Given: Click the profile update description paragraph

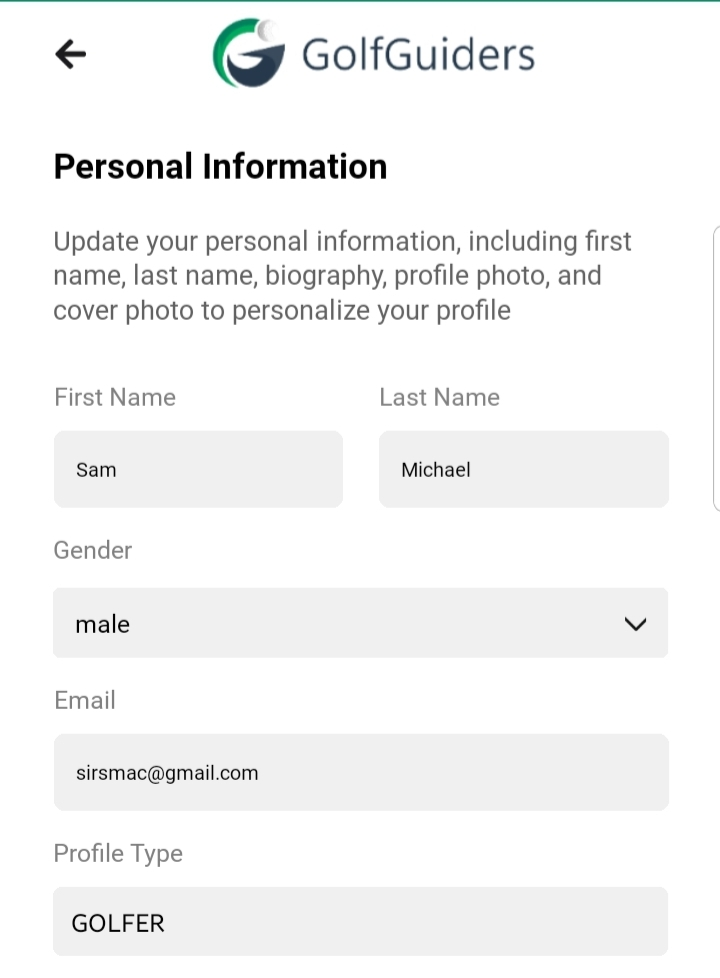Looking at the screenshot, I should point(343,275).
